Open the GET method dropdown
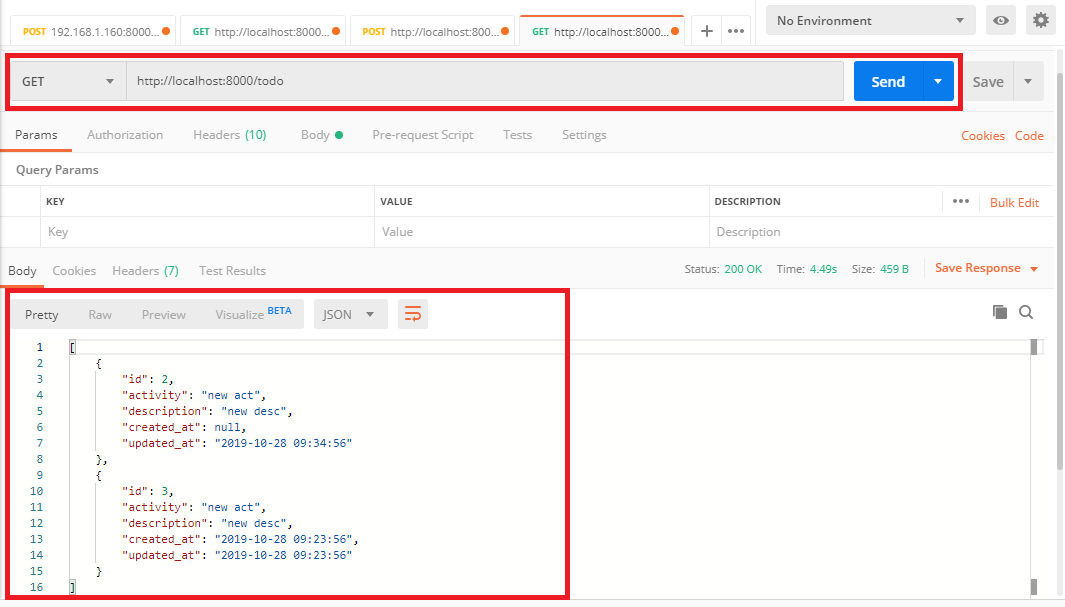Image resolution: width=1065 pixels, height=607 pixels. tap(67, 81)
